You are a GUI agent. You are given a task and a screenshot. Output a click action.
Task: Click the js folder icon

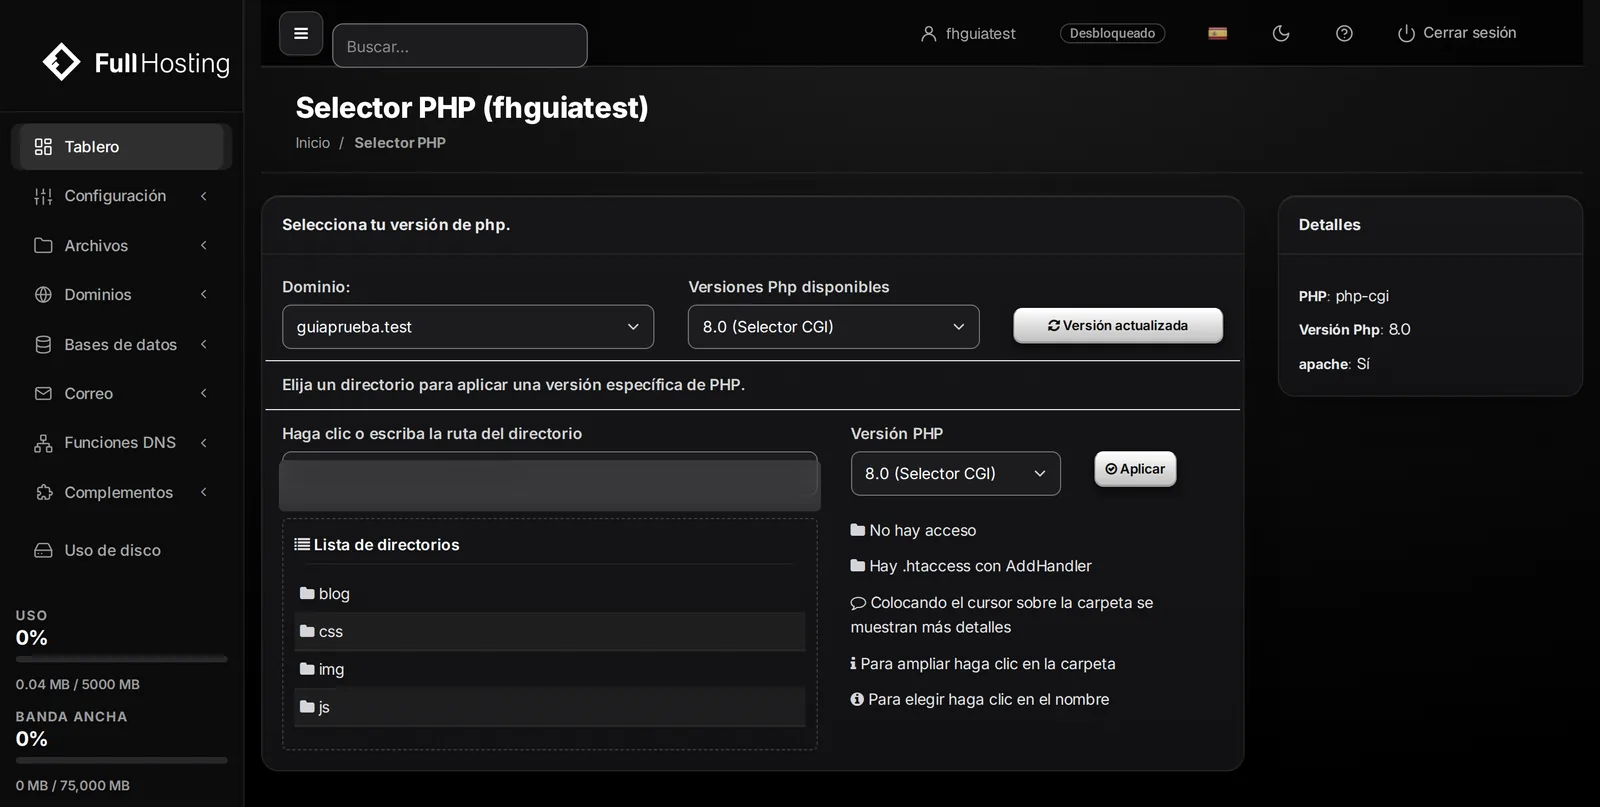click(307, 706)
